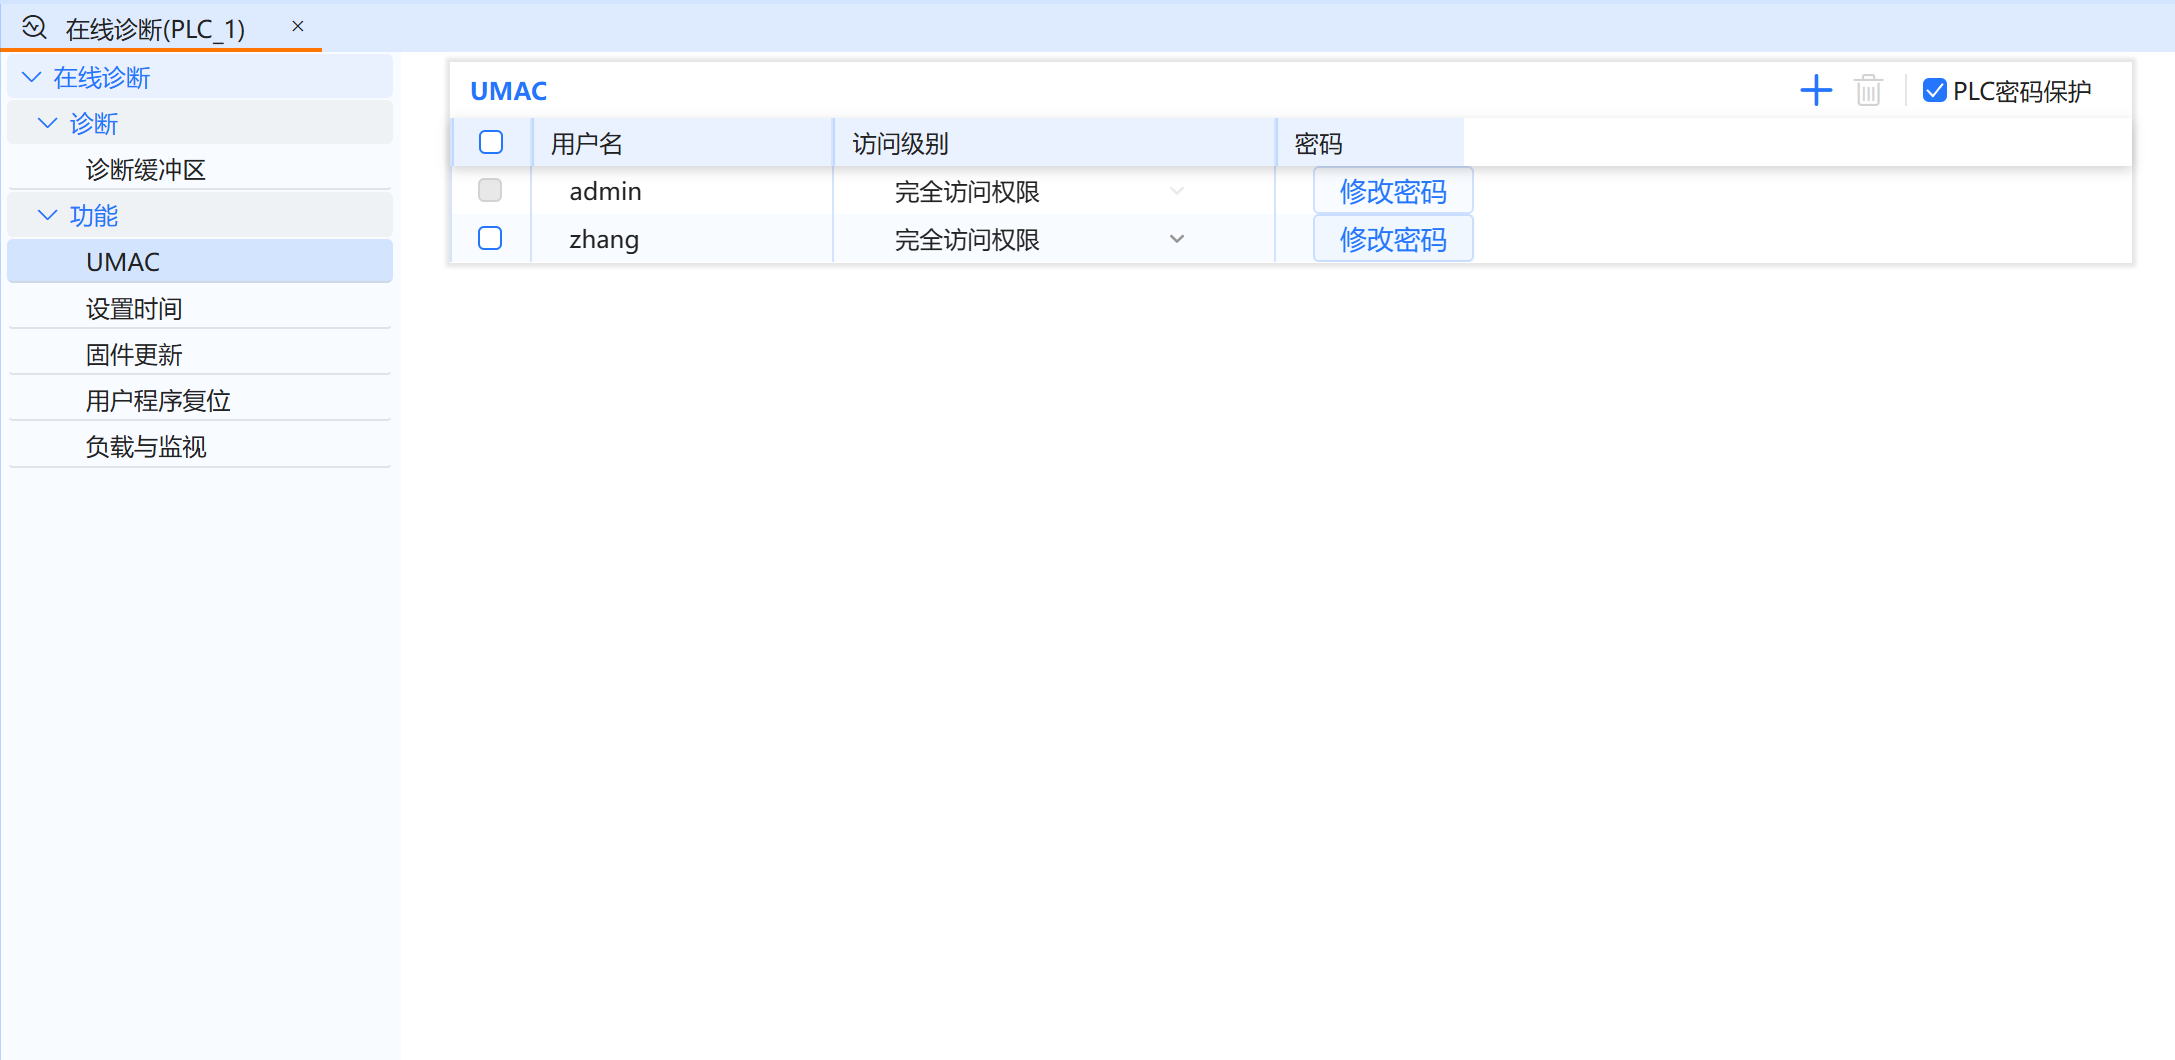Click 修改密码 button for admin
2175x1060 pixels.
coord(1392,191)
